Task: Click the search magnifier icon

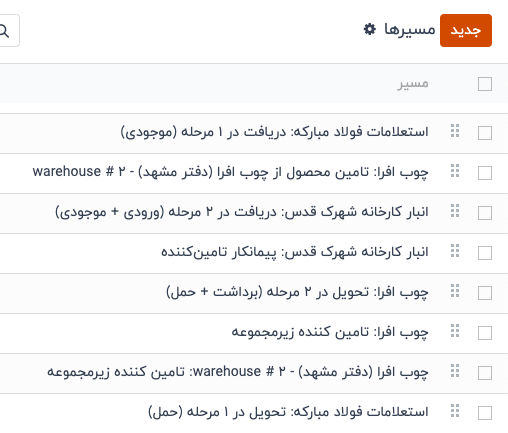Action: point(4,31)
